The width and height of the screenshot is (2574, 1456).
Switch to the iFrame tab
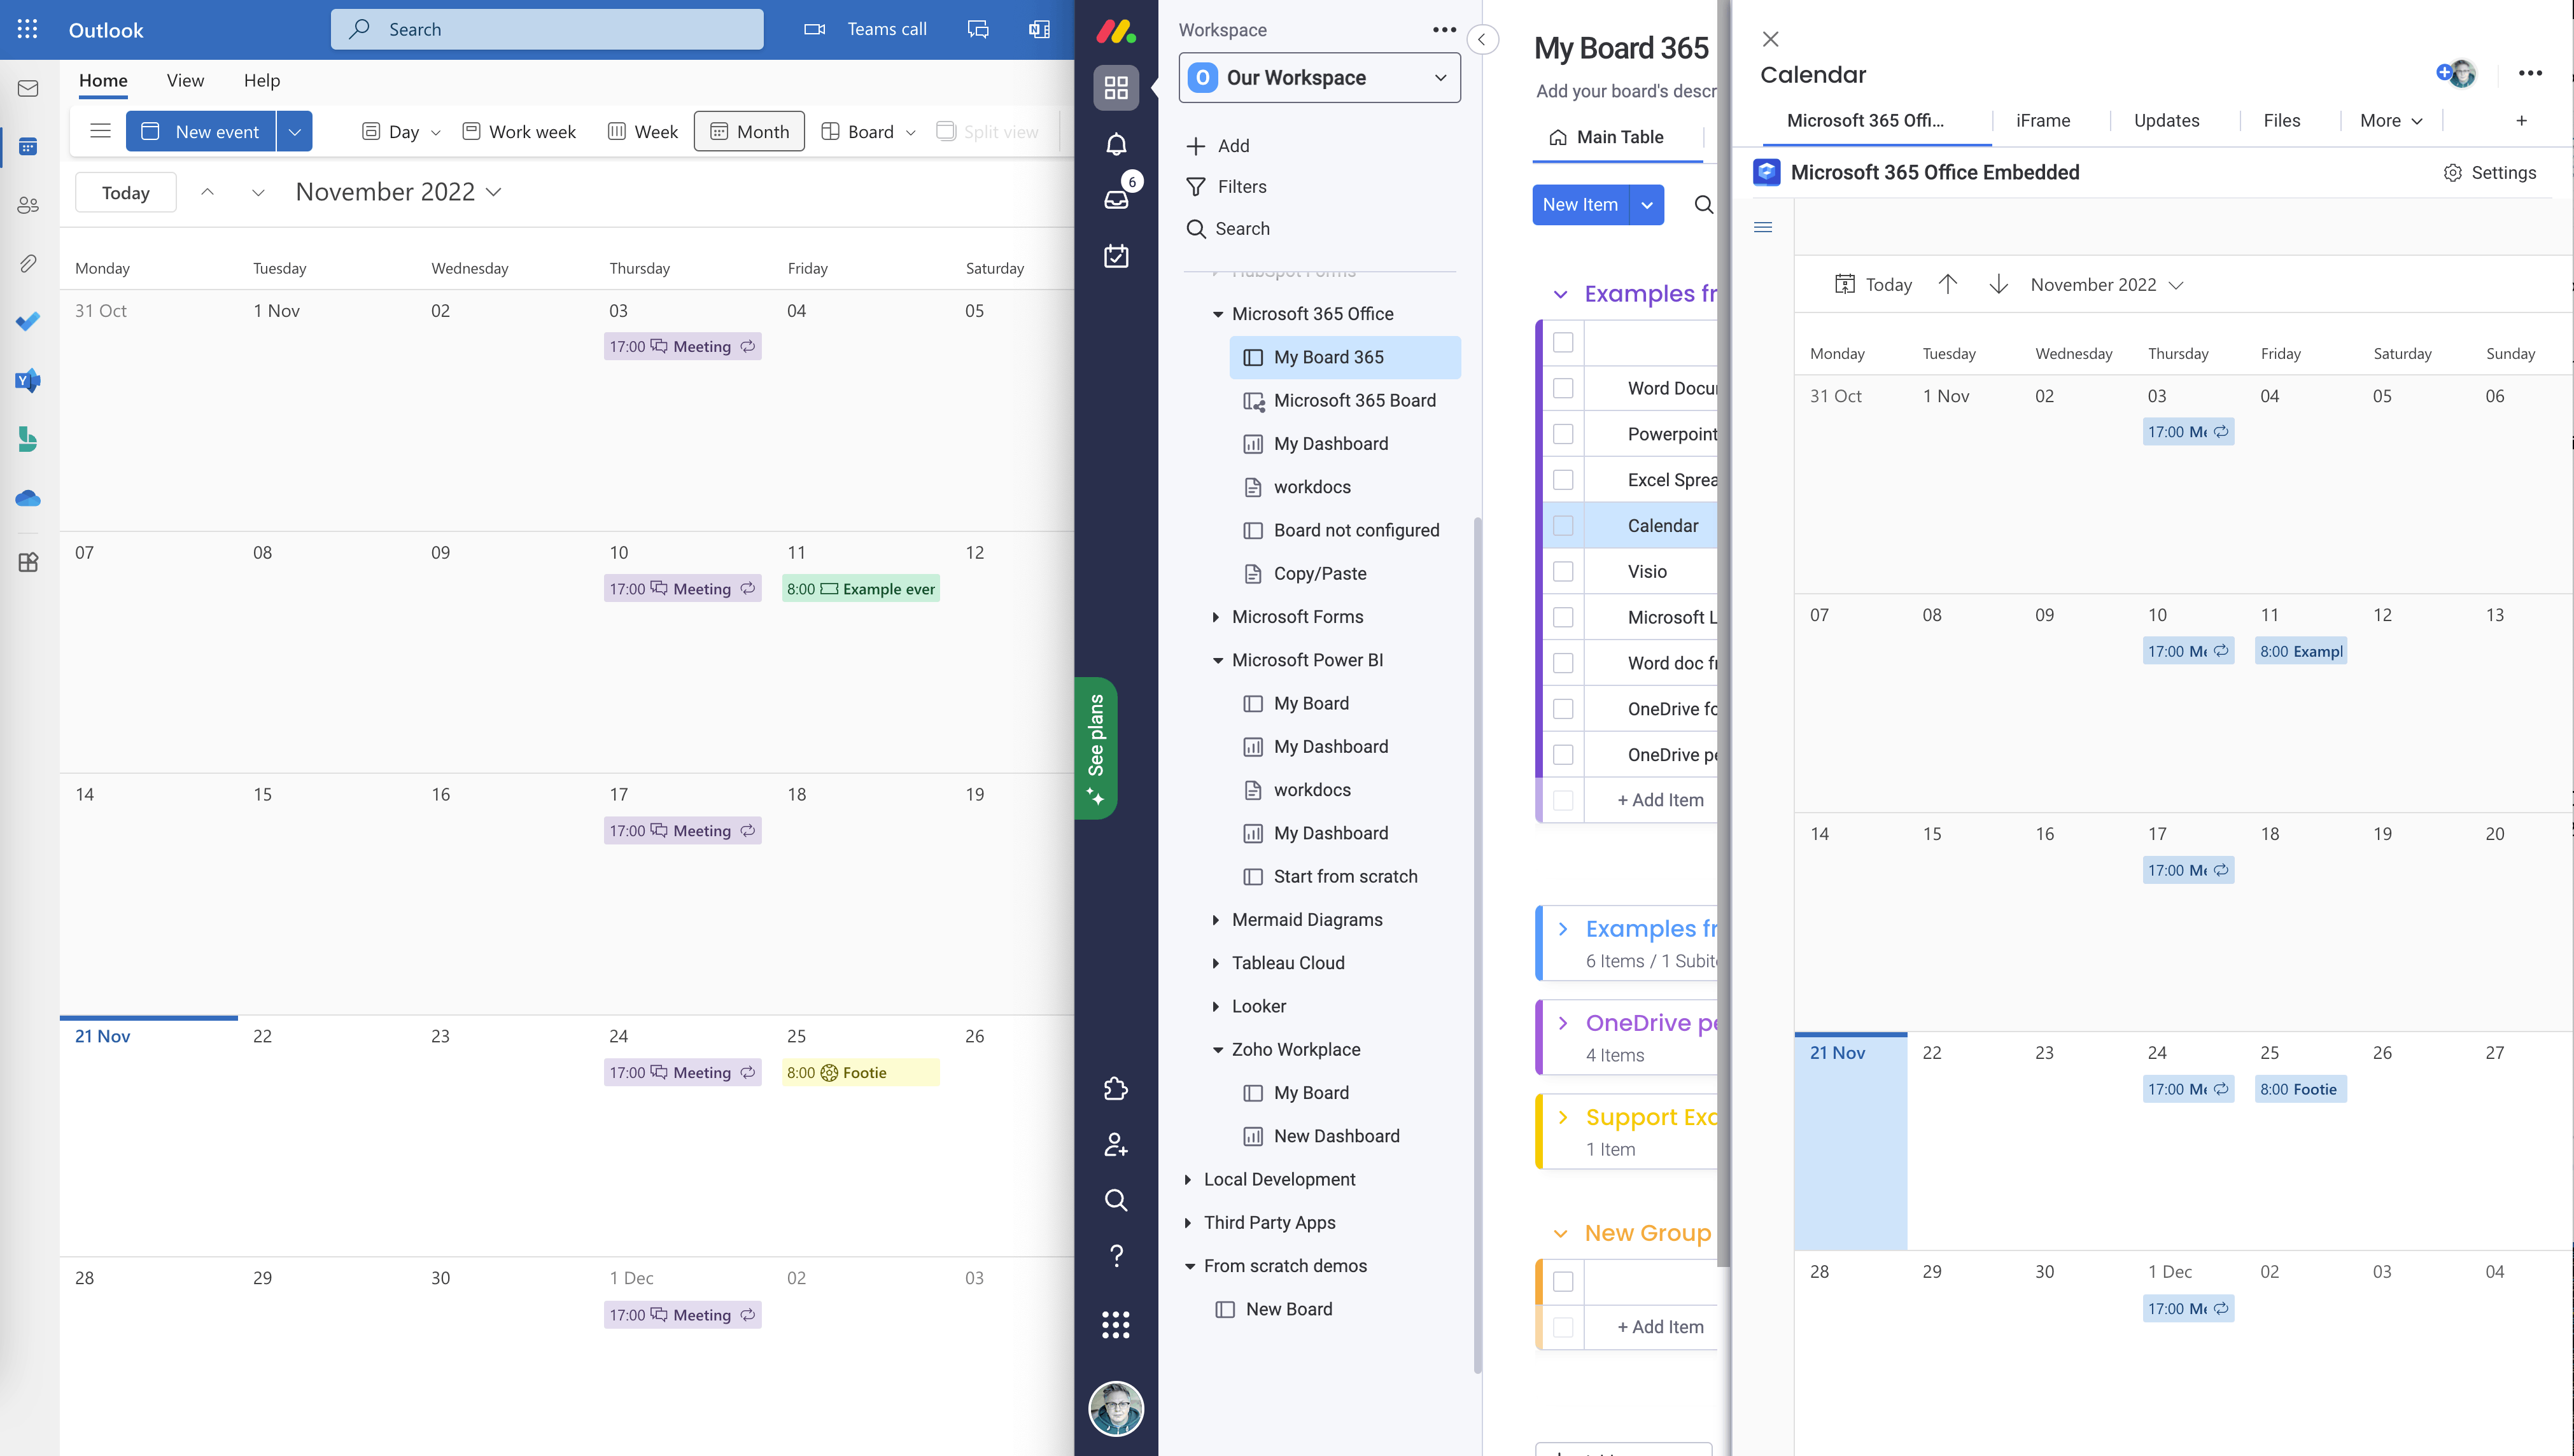click(x=2042, y=121)
